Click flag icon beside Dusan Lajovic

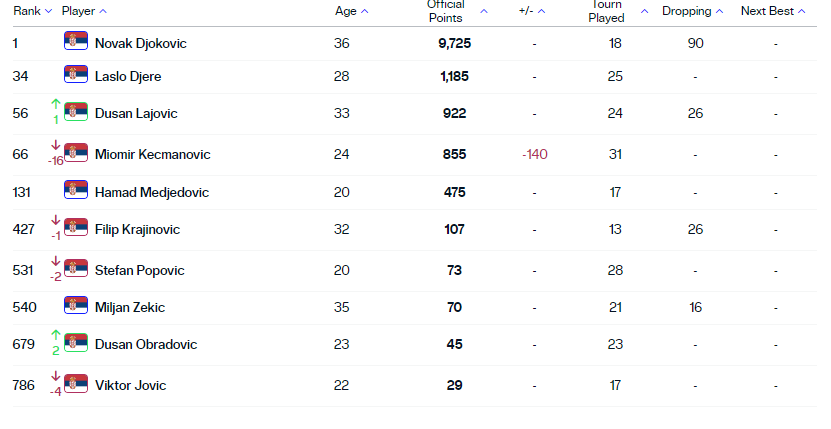coord(76,113)
